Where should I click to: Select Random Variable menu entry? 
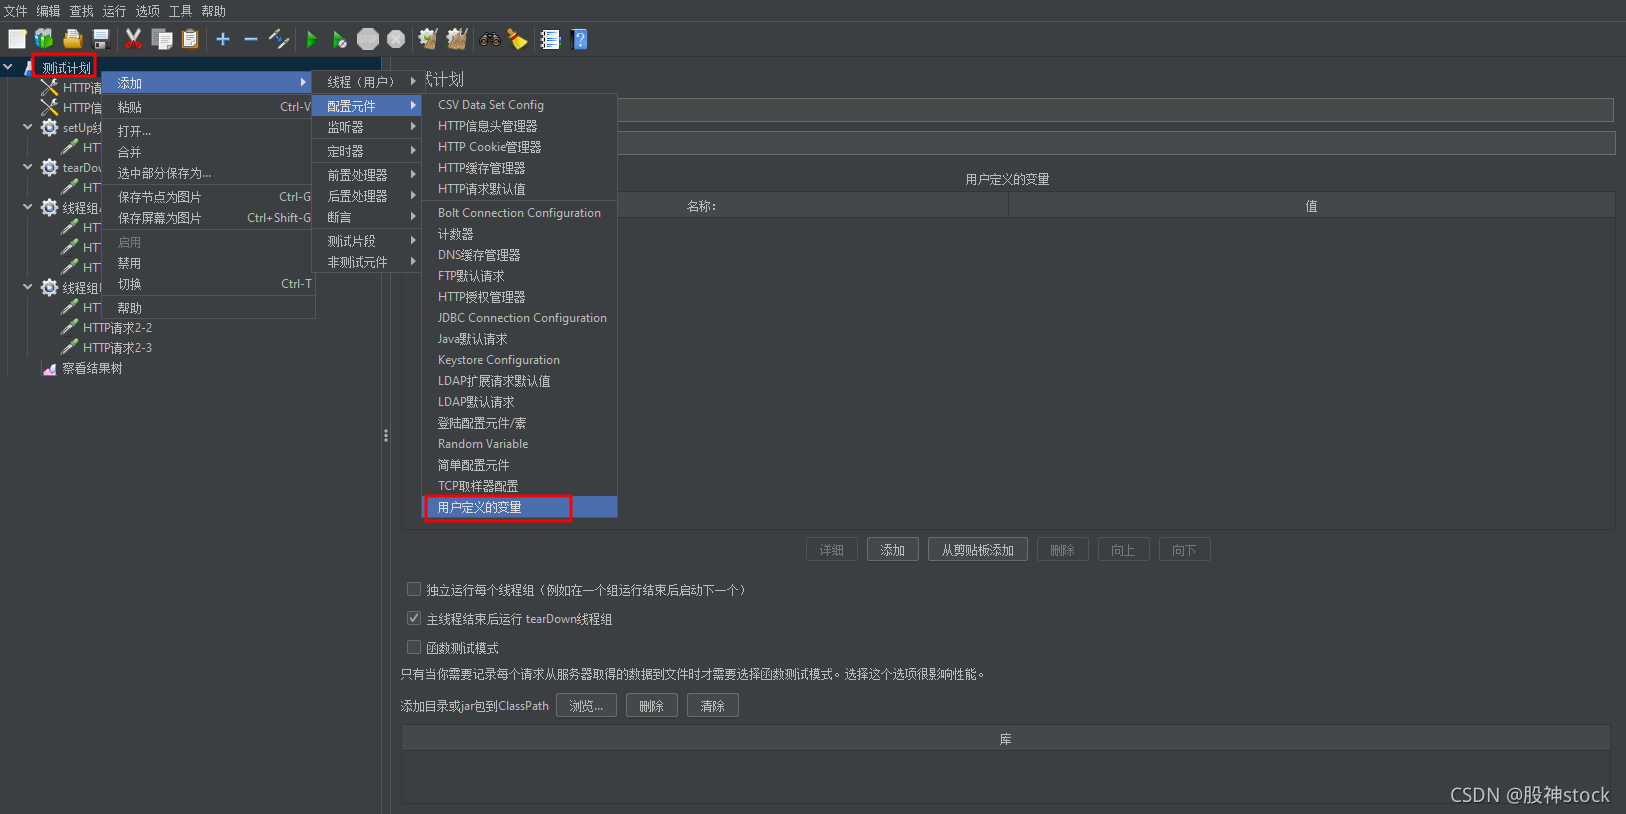click(520, 443)
